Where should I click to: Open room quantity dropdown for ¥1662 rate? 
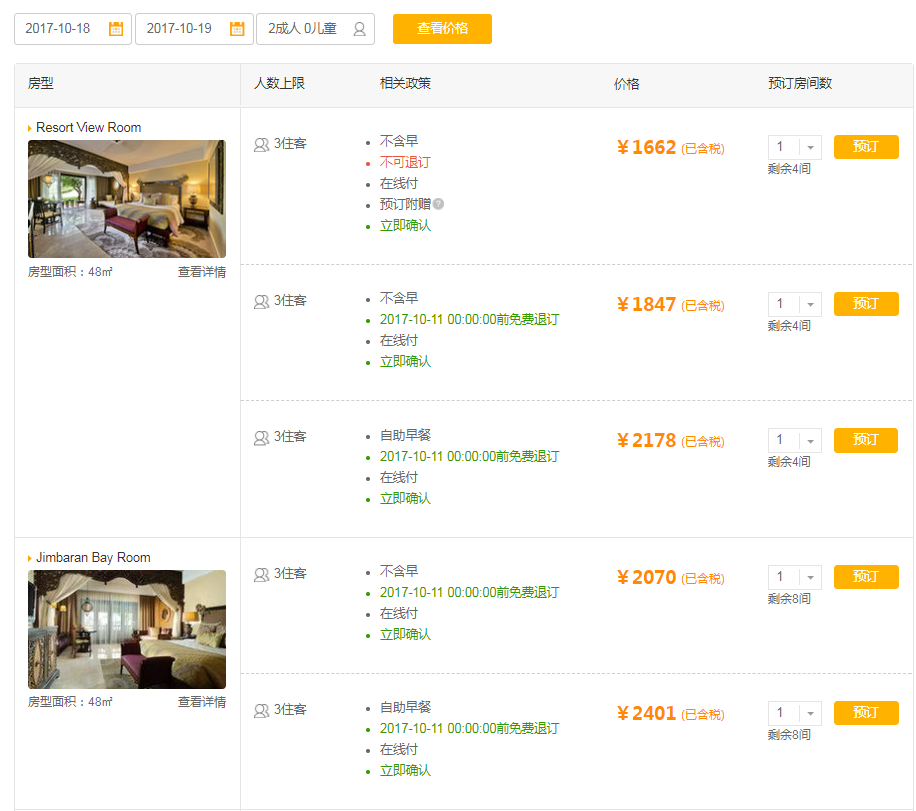click(810, 148)
